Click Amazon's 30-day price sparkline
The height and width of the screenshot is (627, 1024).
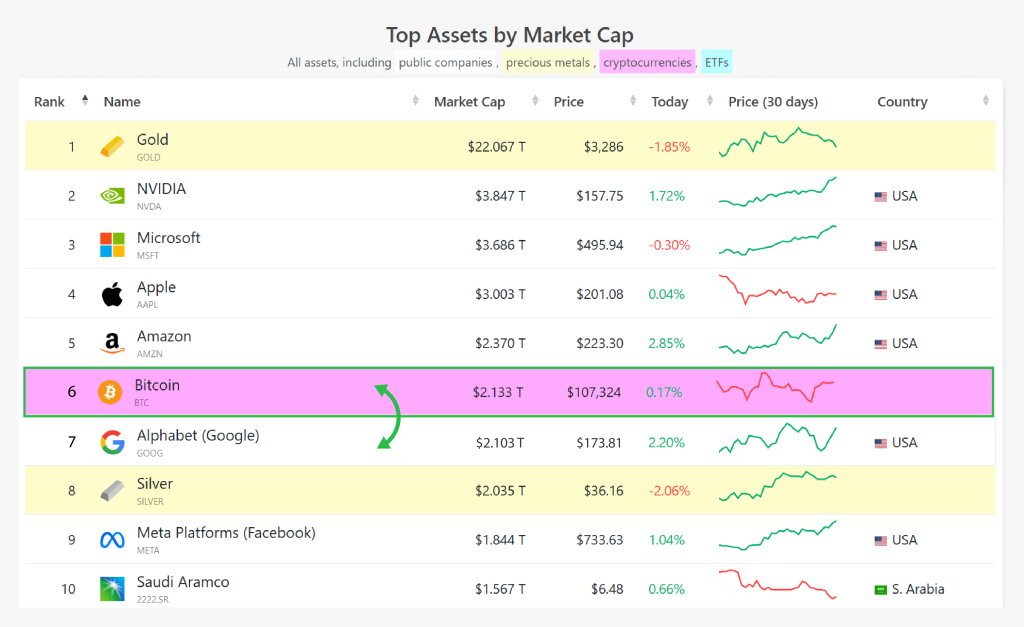pyautogui.click(x=777, y=339)
